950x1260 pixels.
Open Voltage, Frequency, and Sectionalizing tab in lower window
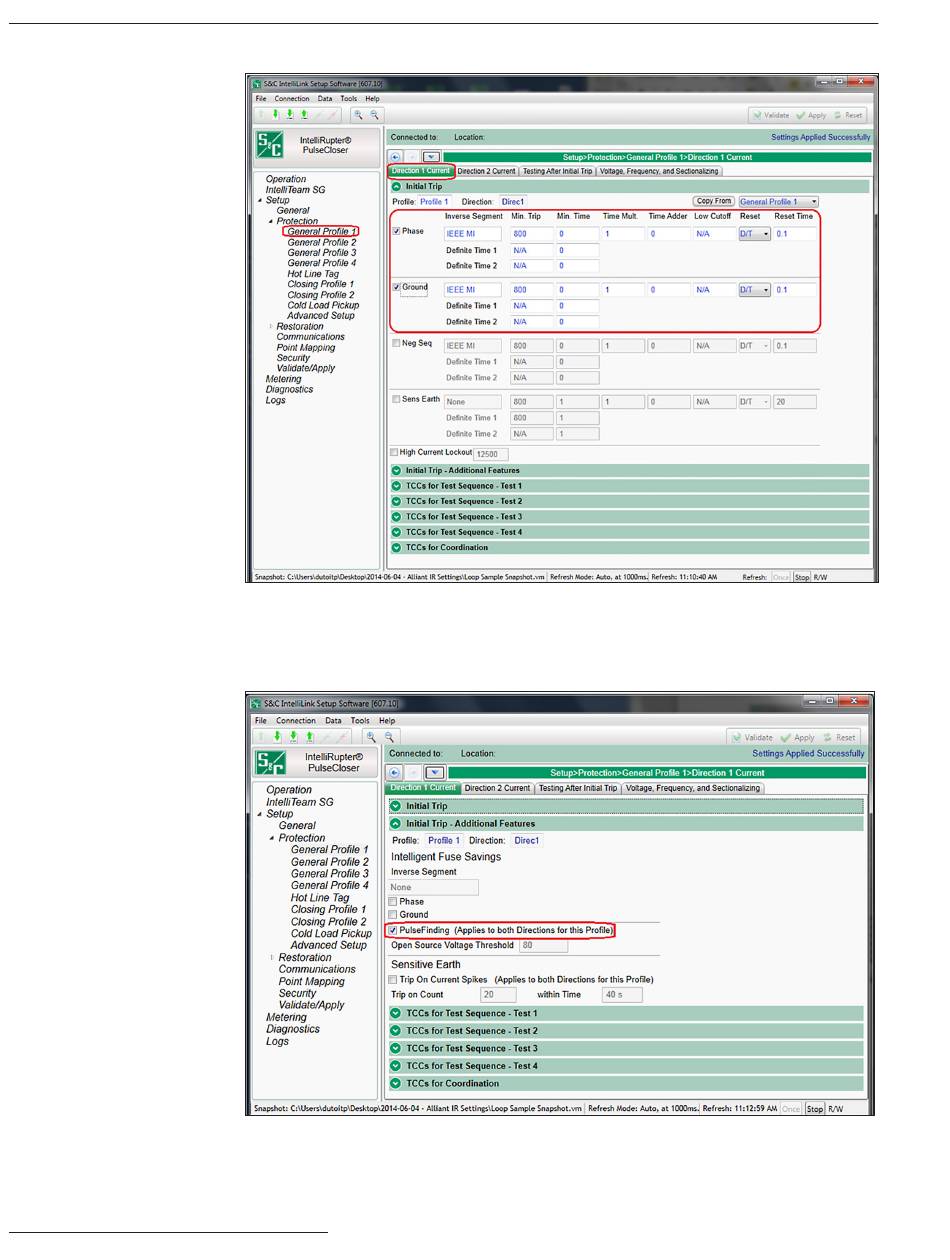click(693, 788)
